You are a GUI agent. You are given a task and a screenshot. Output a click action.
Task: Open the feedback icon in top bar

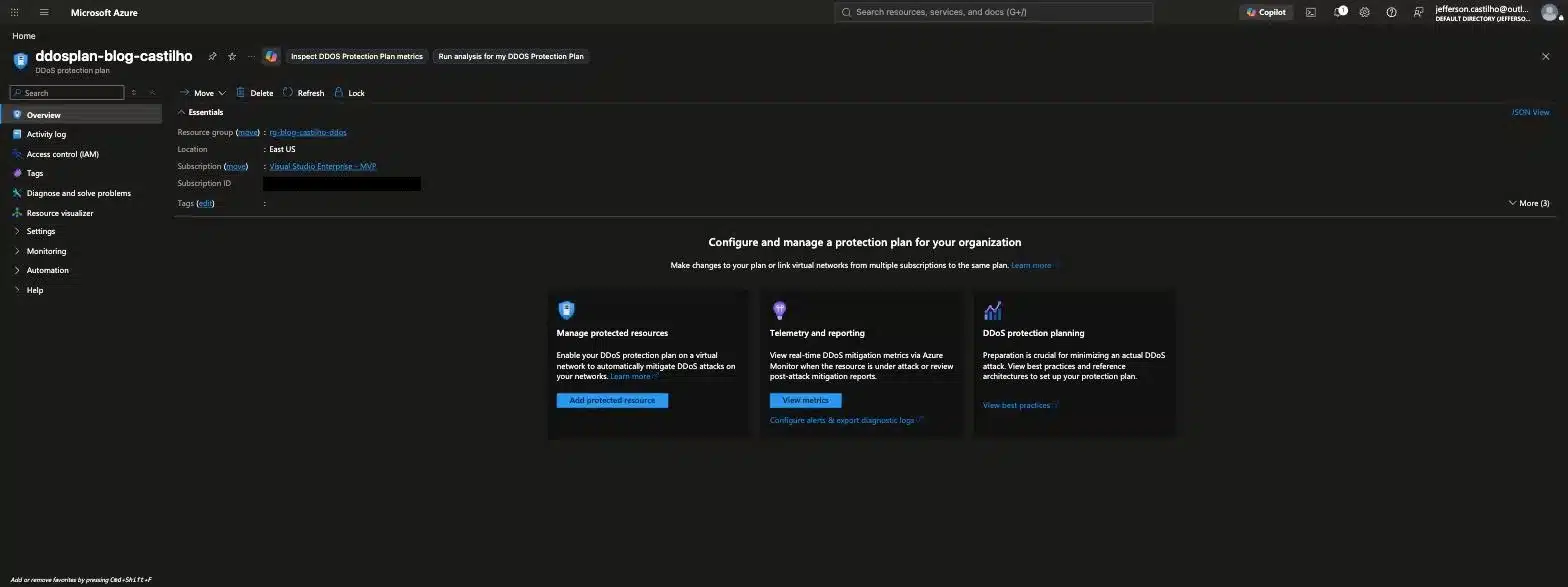1418,12
